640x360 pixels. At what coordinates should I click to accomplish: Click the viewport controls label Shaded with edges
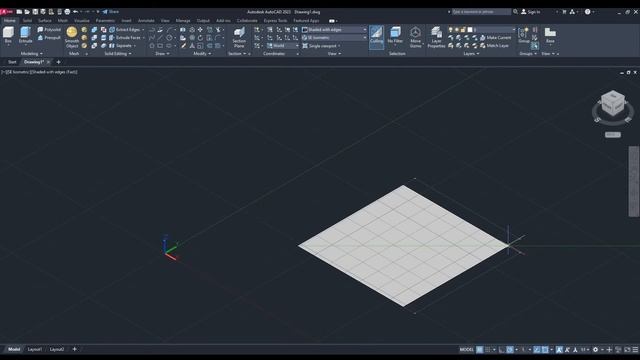[x=55, y=72]
